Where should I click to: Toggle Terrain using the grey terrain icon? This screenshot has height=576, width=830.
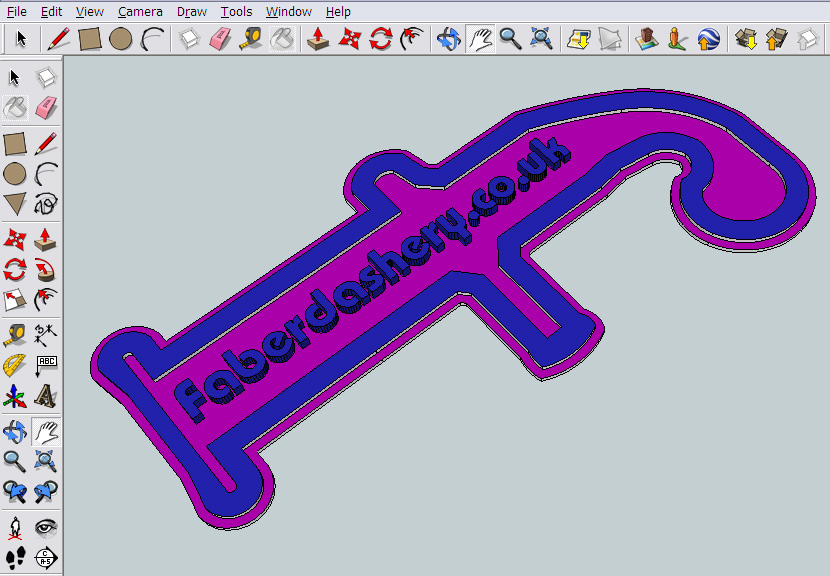coord(610,39)
